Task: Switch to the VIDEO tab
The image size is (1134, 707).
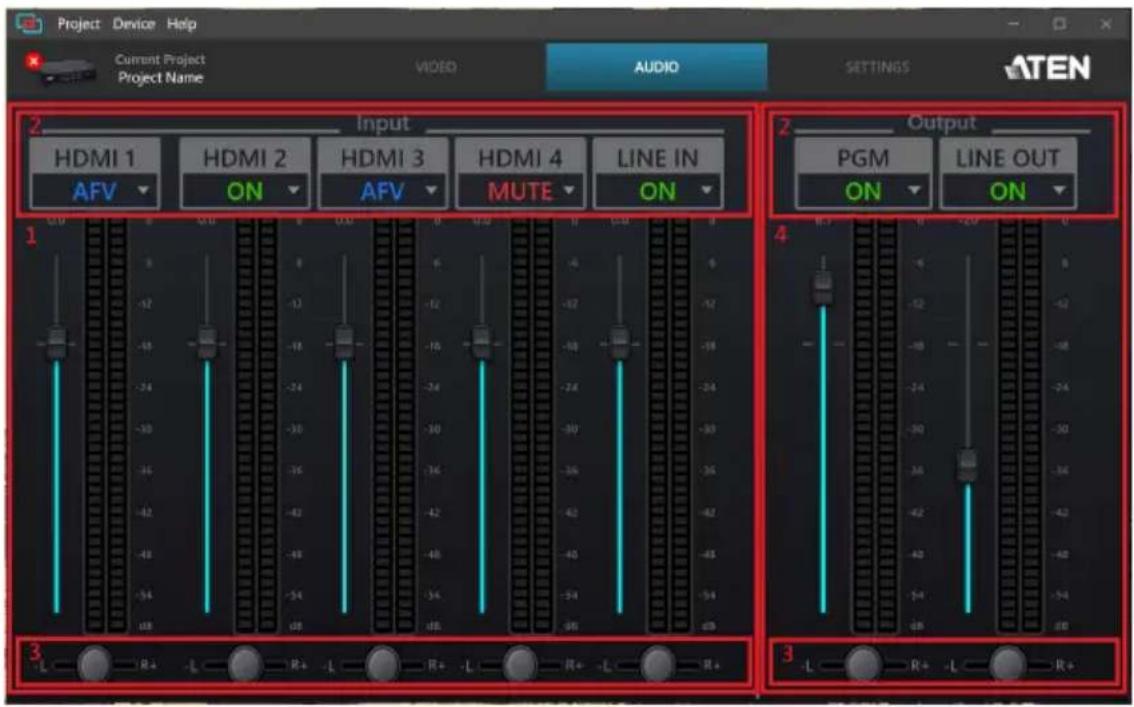Action: tap(436, 67)
